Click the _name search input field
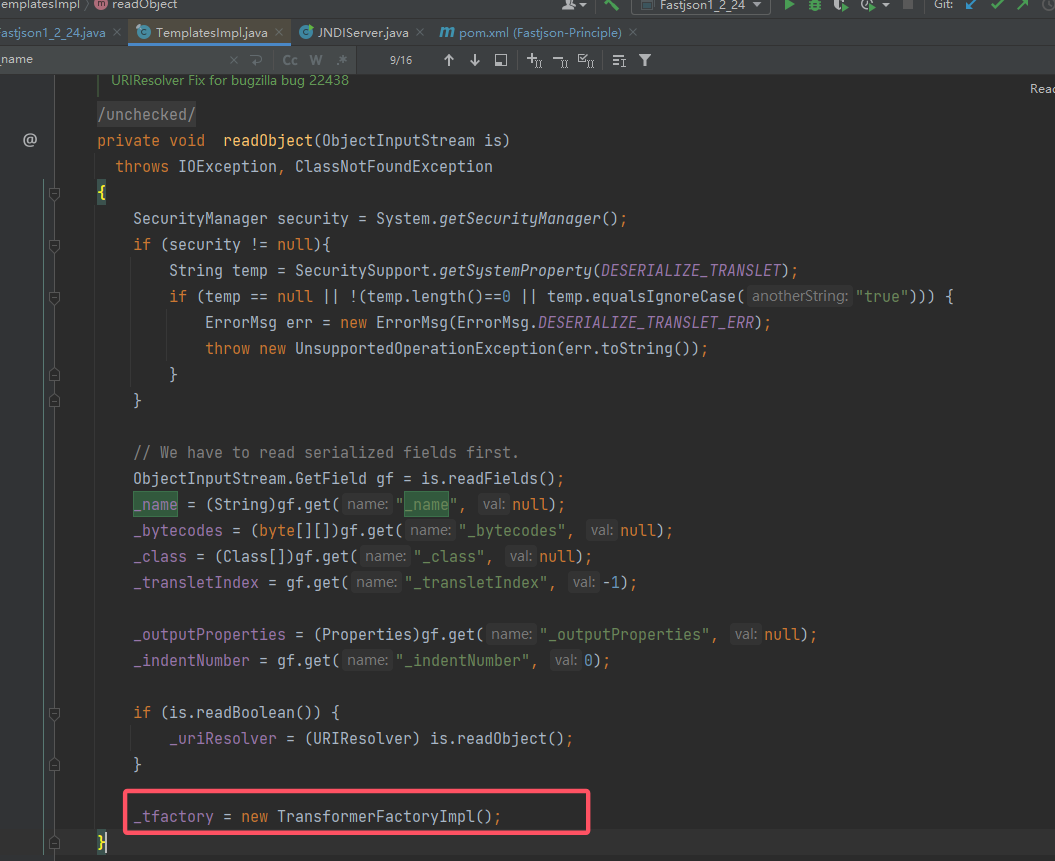1055x861 pixels. click(111, 60)
